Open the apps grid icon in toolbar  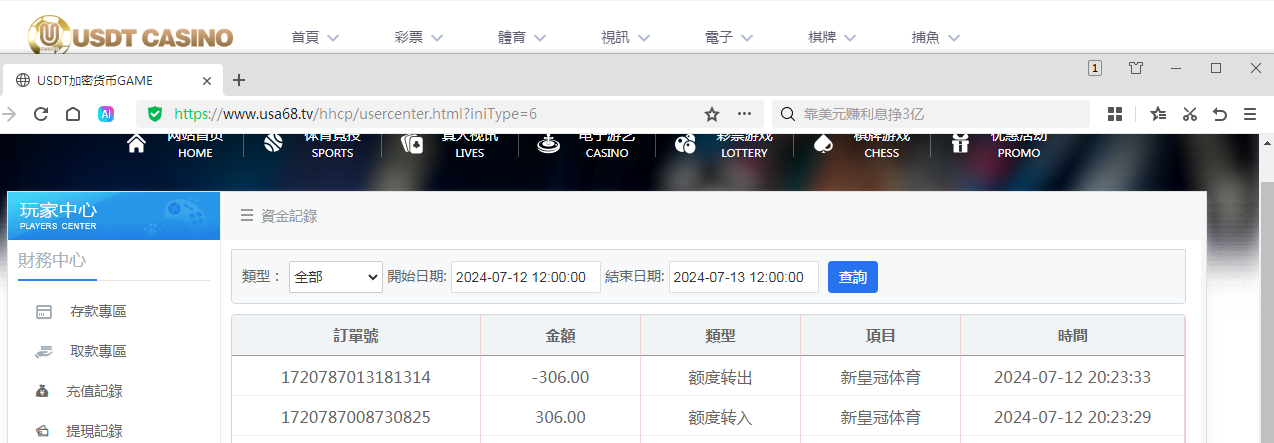(x=1115, y=114)
